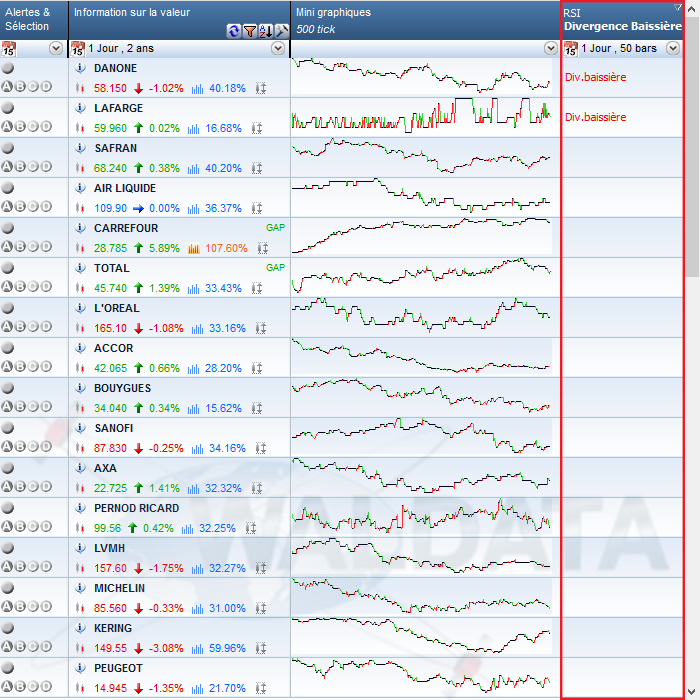
Task: Open info icon for AIR LIQUIDE
Action: (80, 188)
